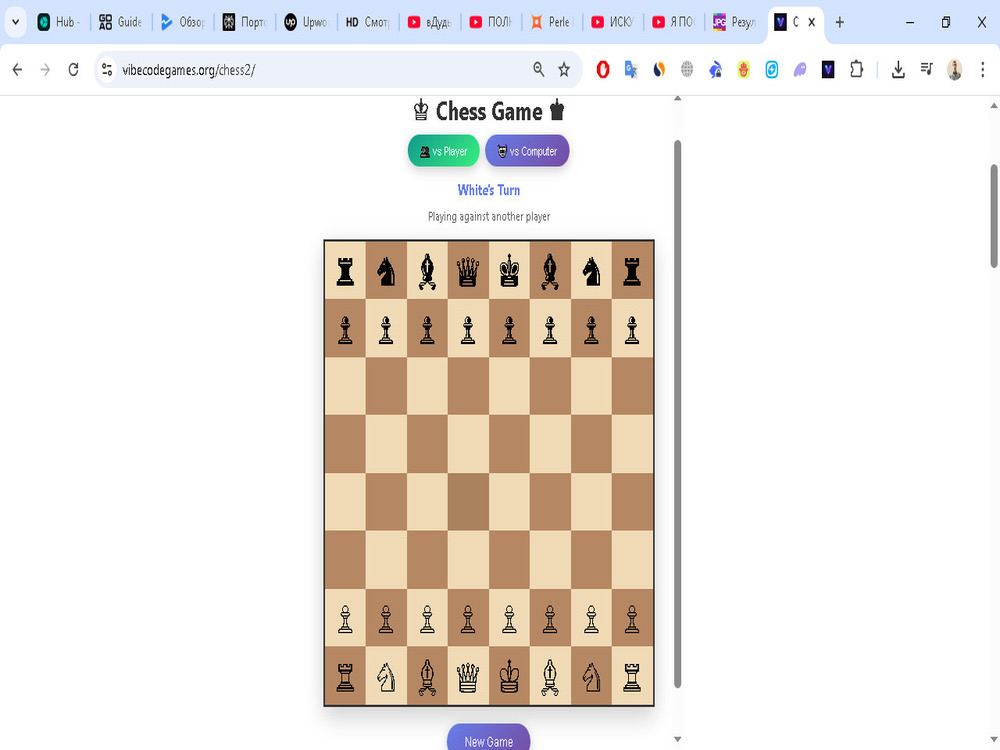
Task: Bookmark page with star icon
Action: 564,70
